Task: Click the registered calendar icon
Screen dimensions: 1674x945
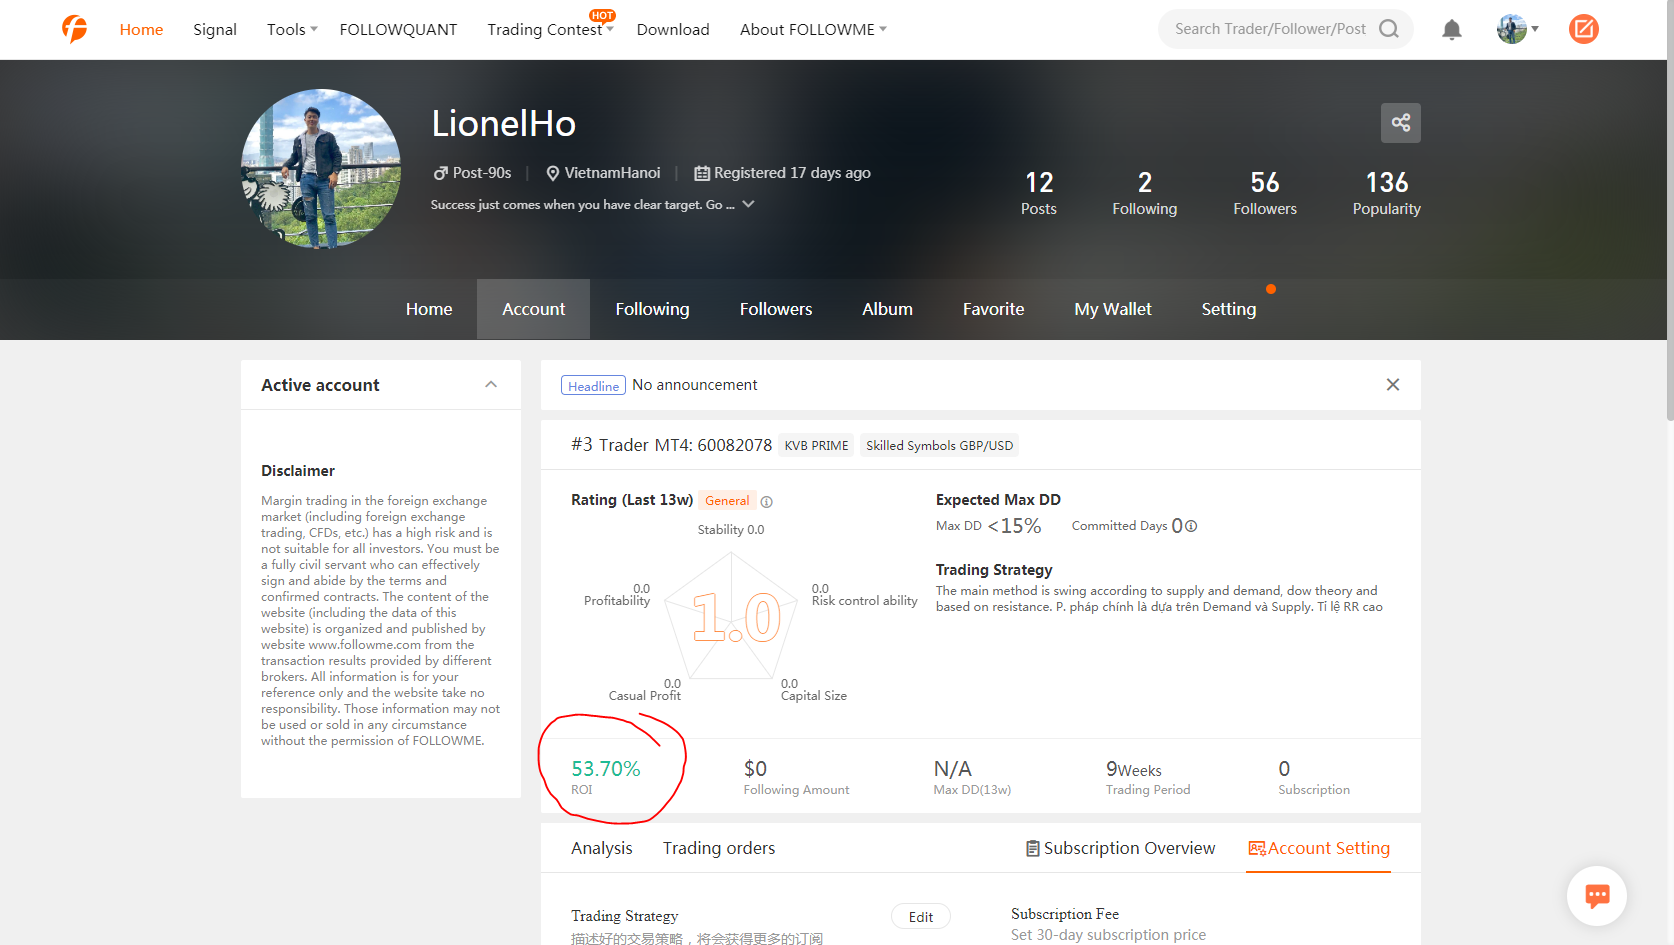Action: tap(702, 173)
